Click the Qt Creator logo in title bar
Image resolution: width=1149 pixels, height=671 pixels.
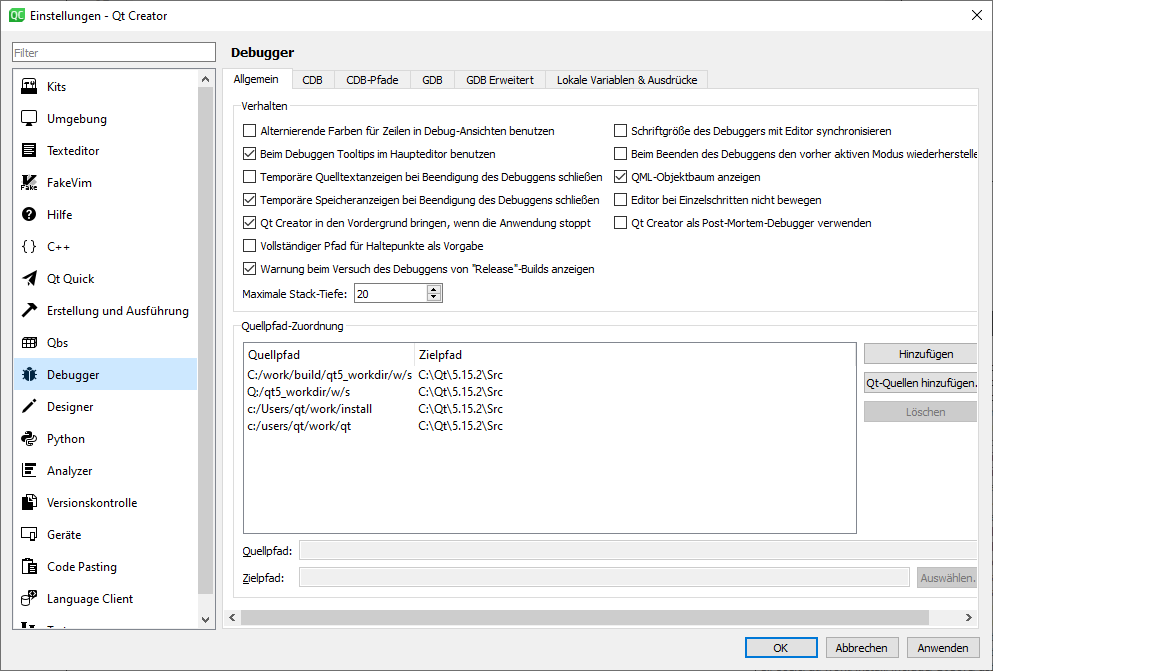[x=16, y=15]
